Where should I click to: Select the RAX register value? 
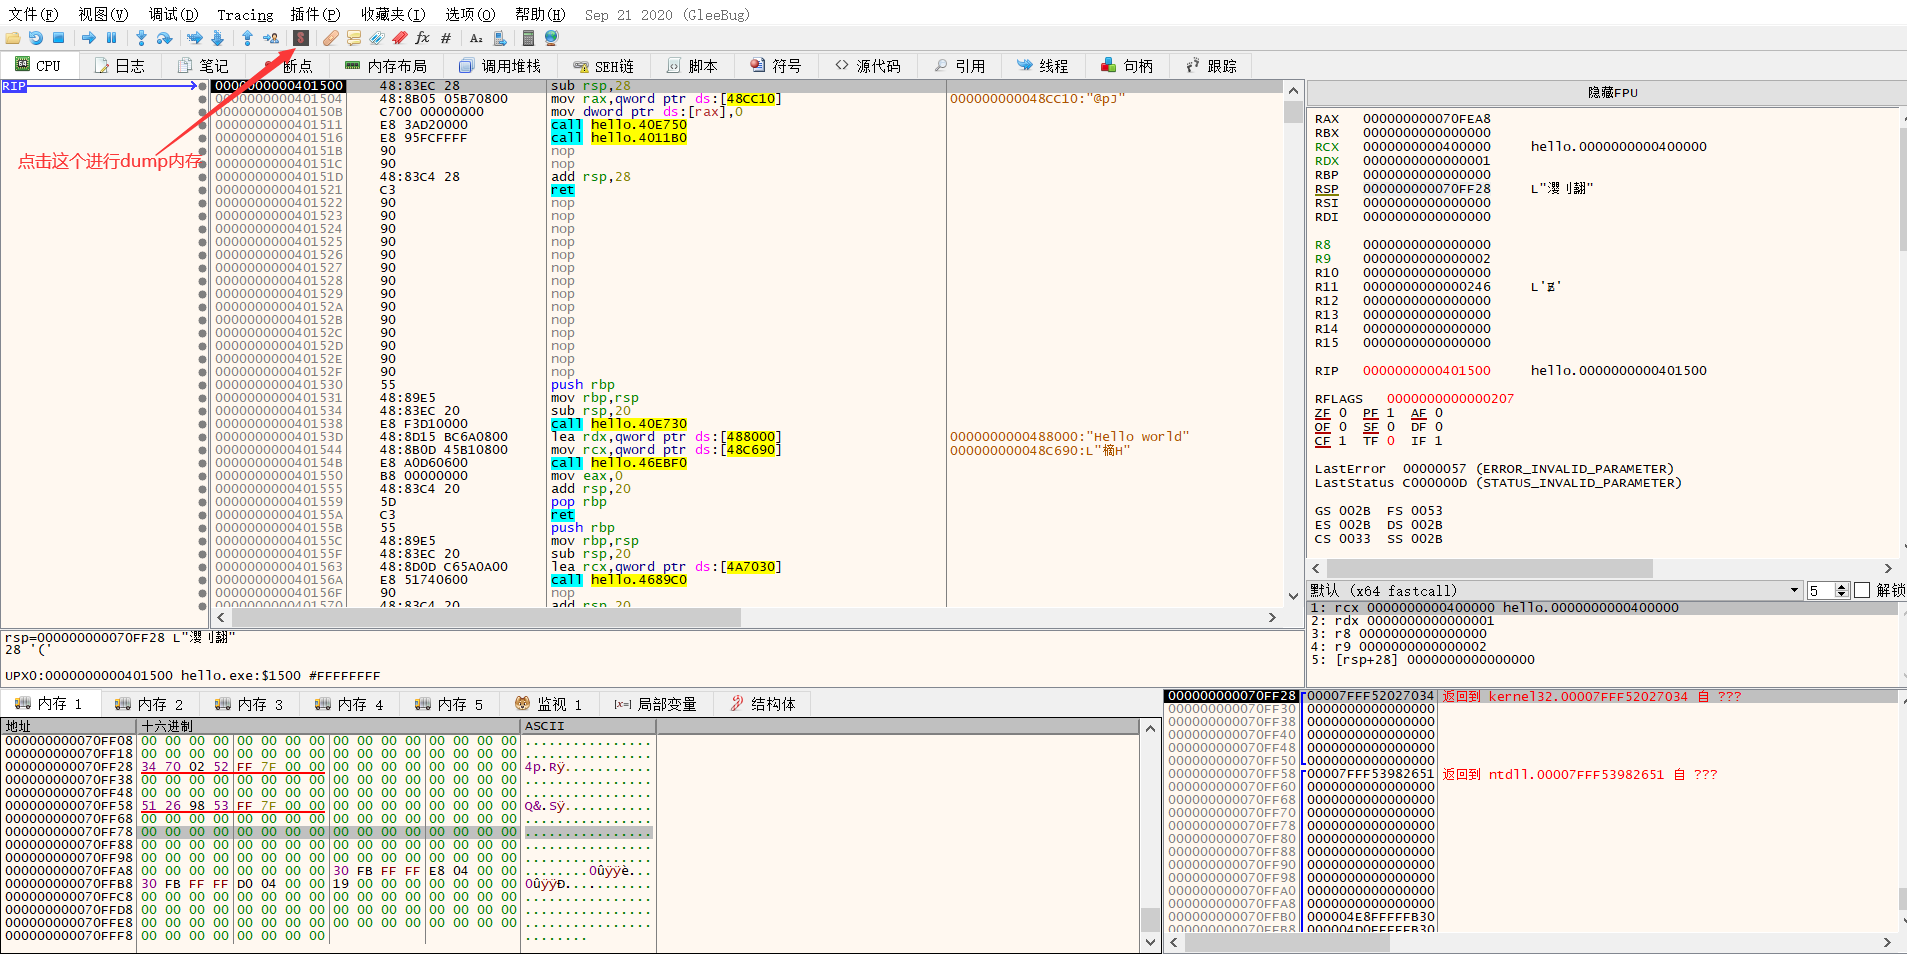[1426, 119]
